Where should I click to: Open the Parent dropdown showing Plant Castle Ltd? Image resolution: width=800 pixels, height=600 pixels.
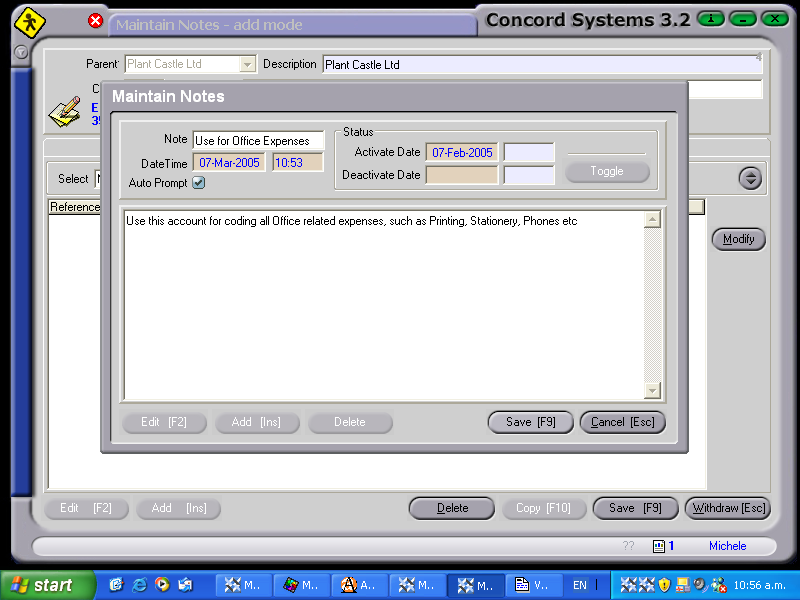(249, 63)
